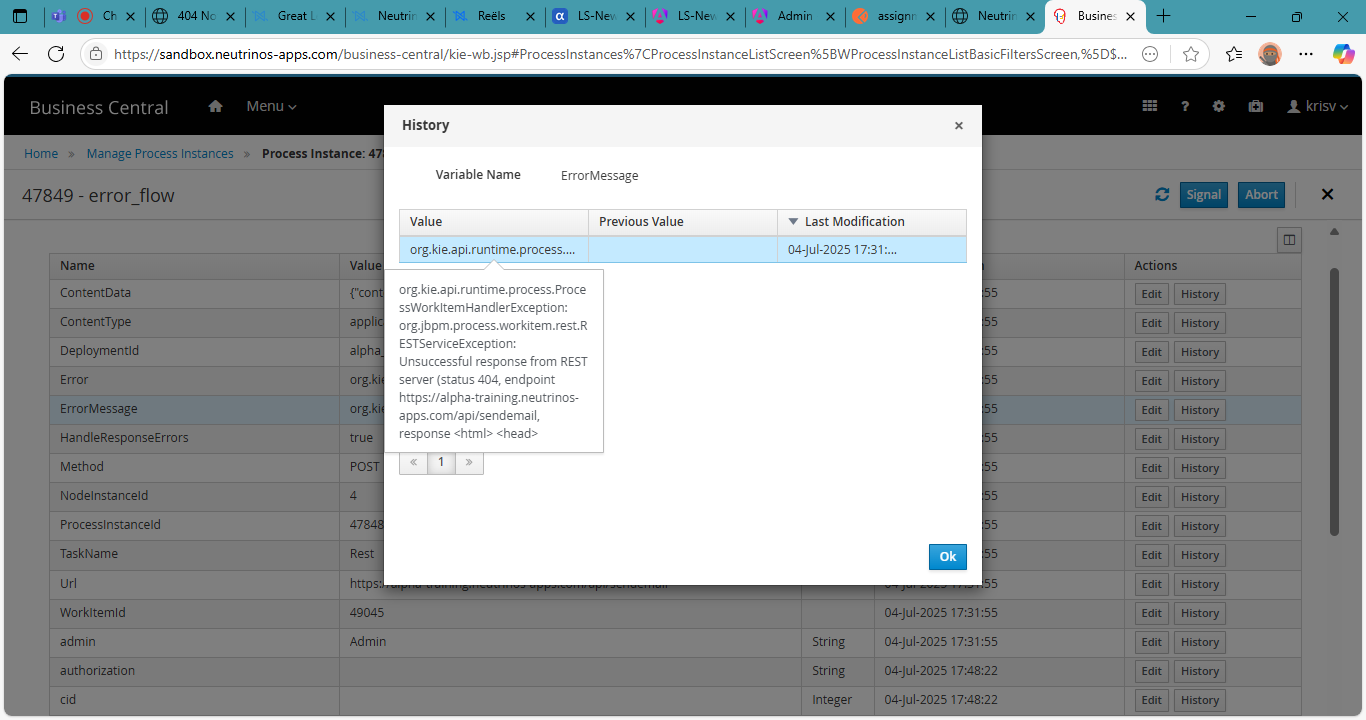Sort by the Last Modification column arrow
This screenshot has height=720, width=1366.
794,222
